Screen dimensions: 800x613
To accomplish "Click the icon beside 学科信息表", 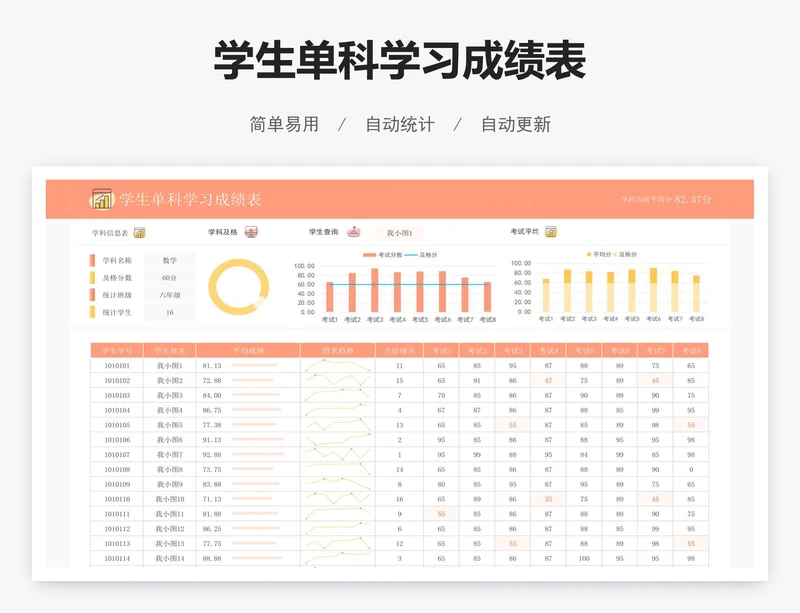I will coord(139,233).
